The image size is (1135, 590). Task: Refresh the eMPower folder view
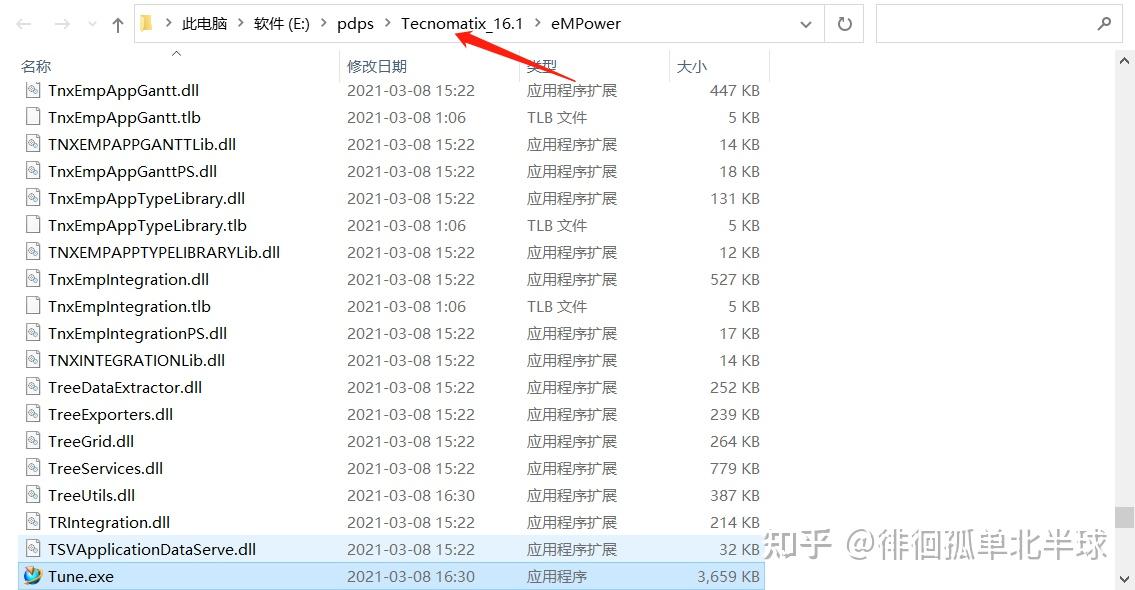844,24
